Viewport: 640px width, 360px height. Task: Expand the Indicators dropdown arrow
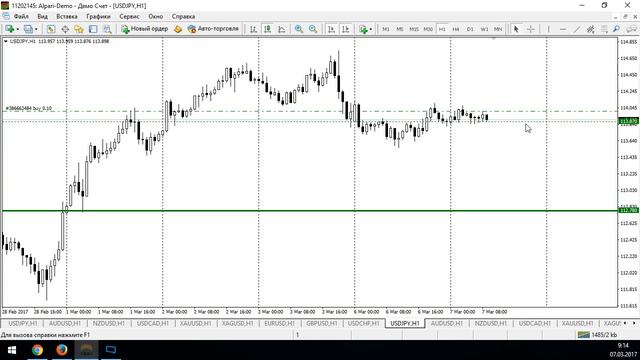(371, 29)
